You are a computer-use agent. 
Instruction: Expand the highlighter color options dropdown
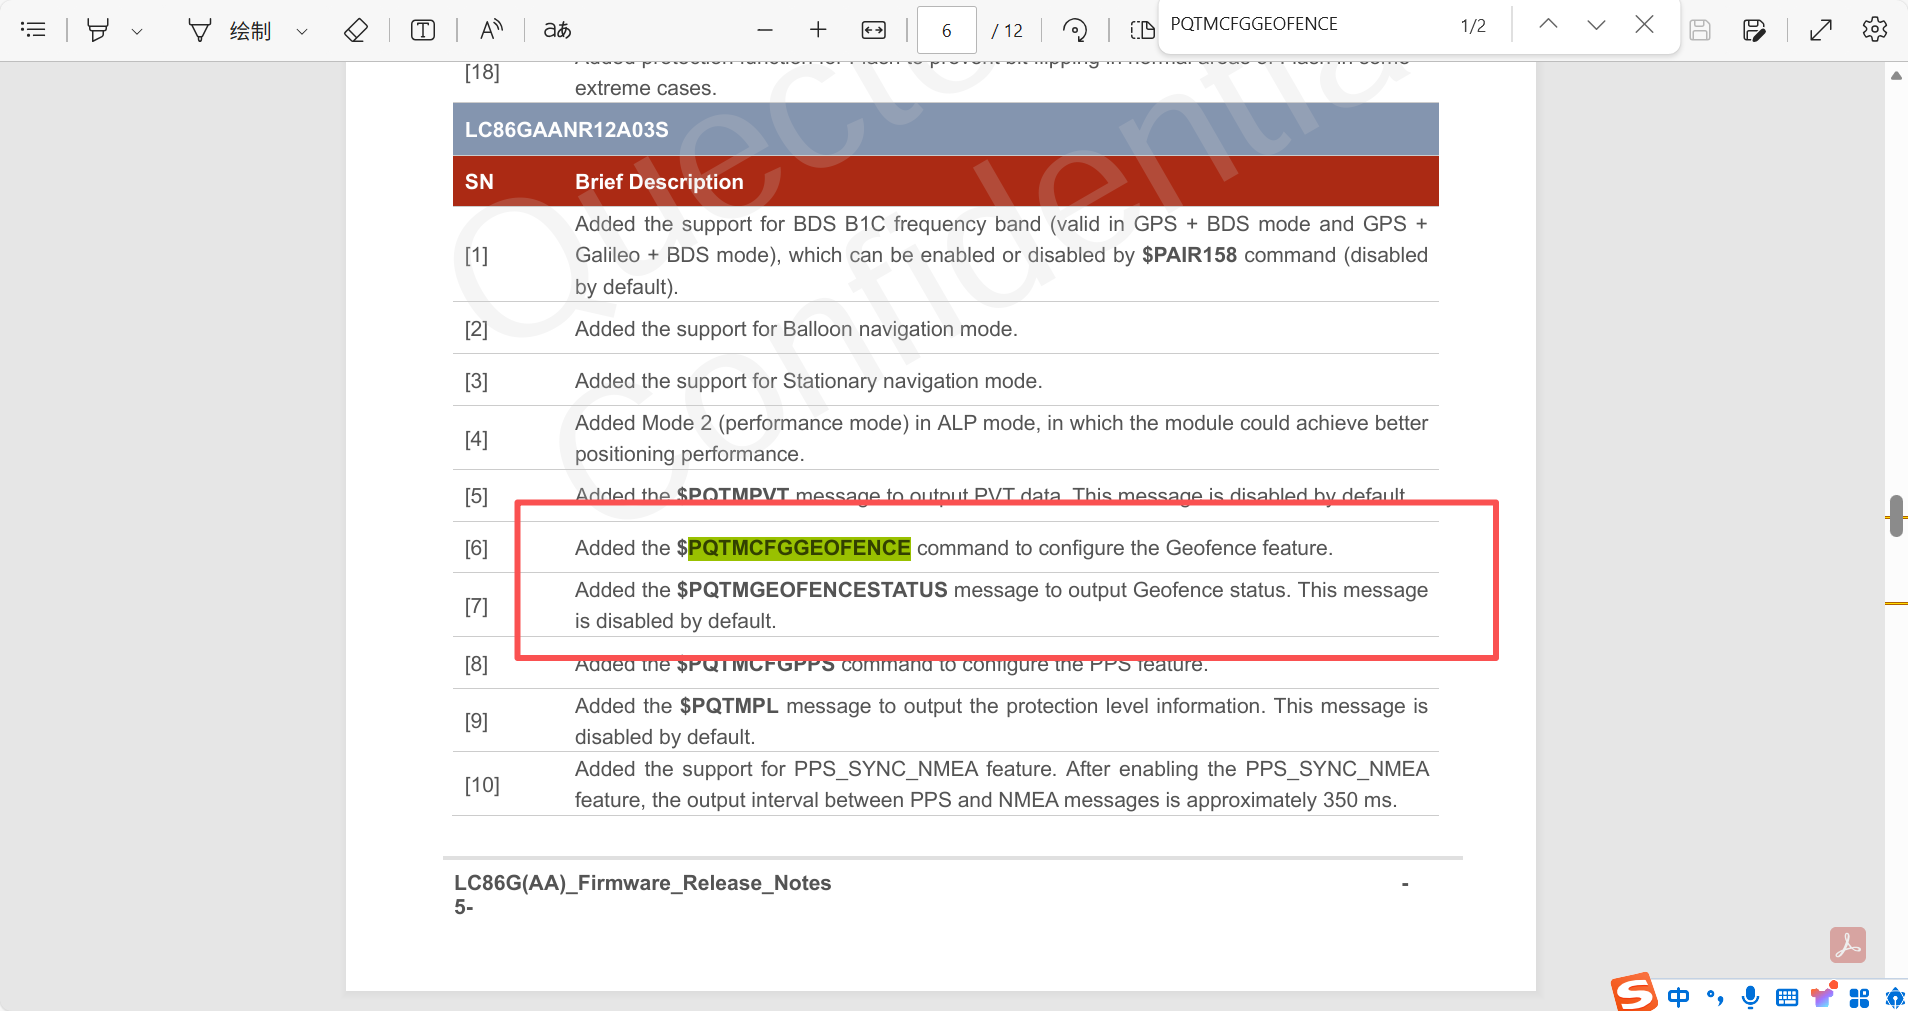(137, 31)
